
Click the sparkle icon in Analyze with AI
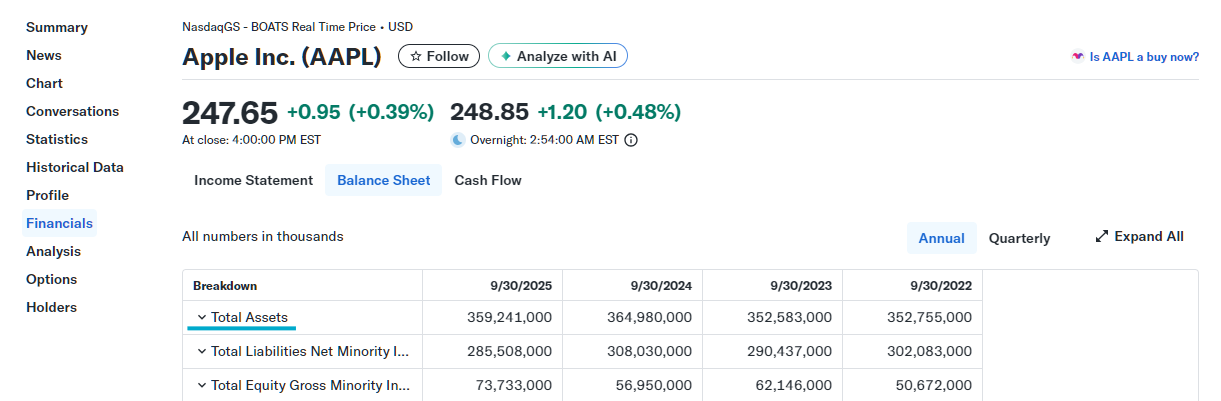point(506,57)
